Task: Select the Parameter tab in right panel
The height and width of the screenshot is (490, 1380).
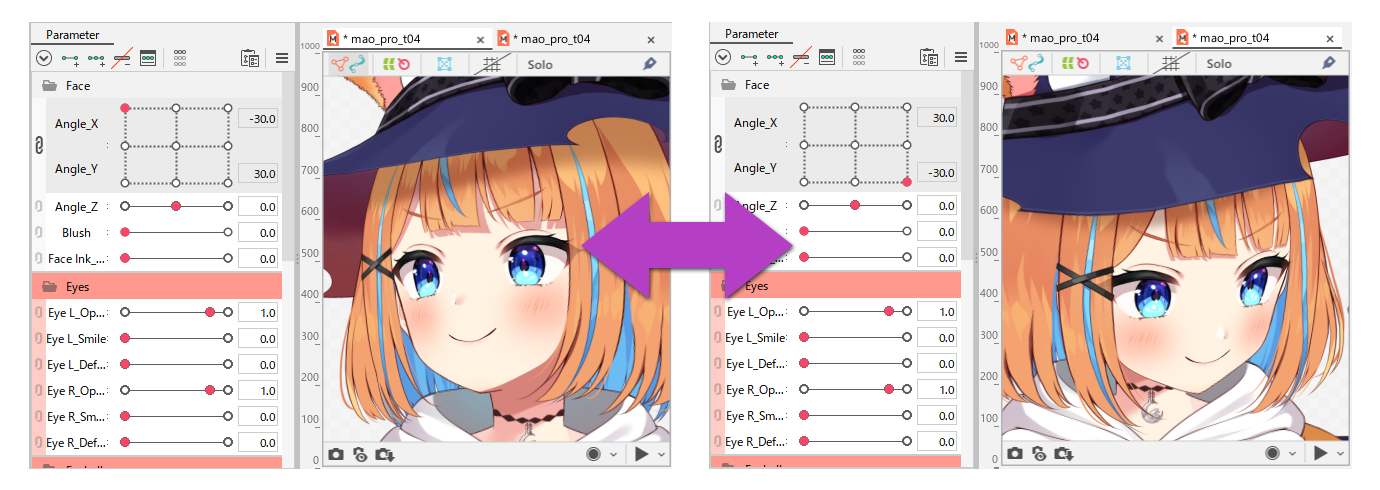Action: point(751,34)
